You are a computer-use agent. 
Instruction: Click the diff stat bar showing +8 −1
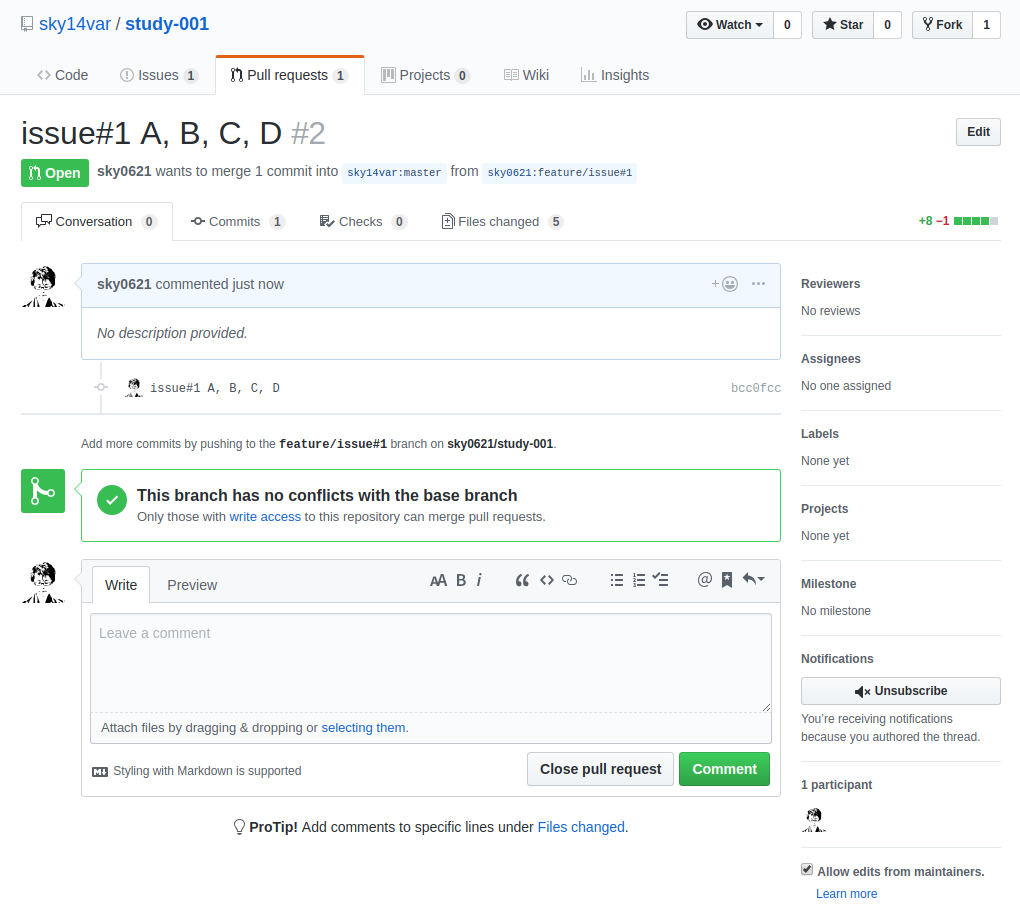point(958,221)
